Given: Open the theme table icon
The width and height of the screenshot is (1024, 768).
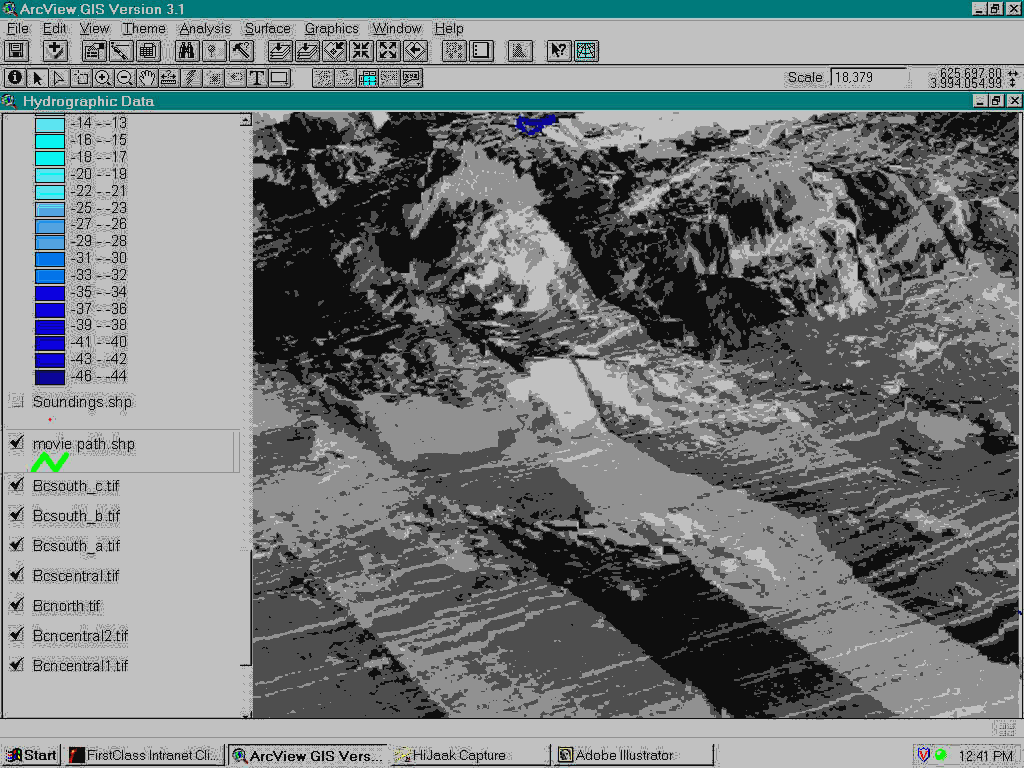Looking at the screenshot, I should point(148,51).
